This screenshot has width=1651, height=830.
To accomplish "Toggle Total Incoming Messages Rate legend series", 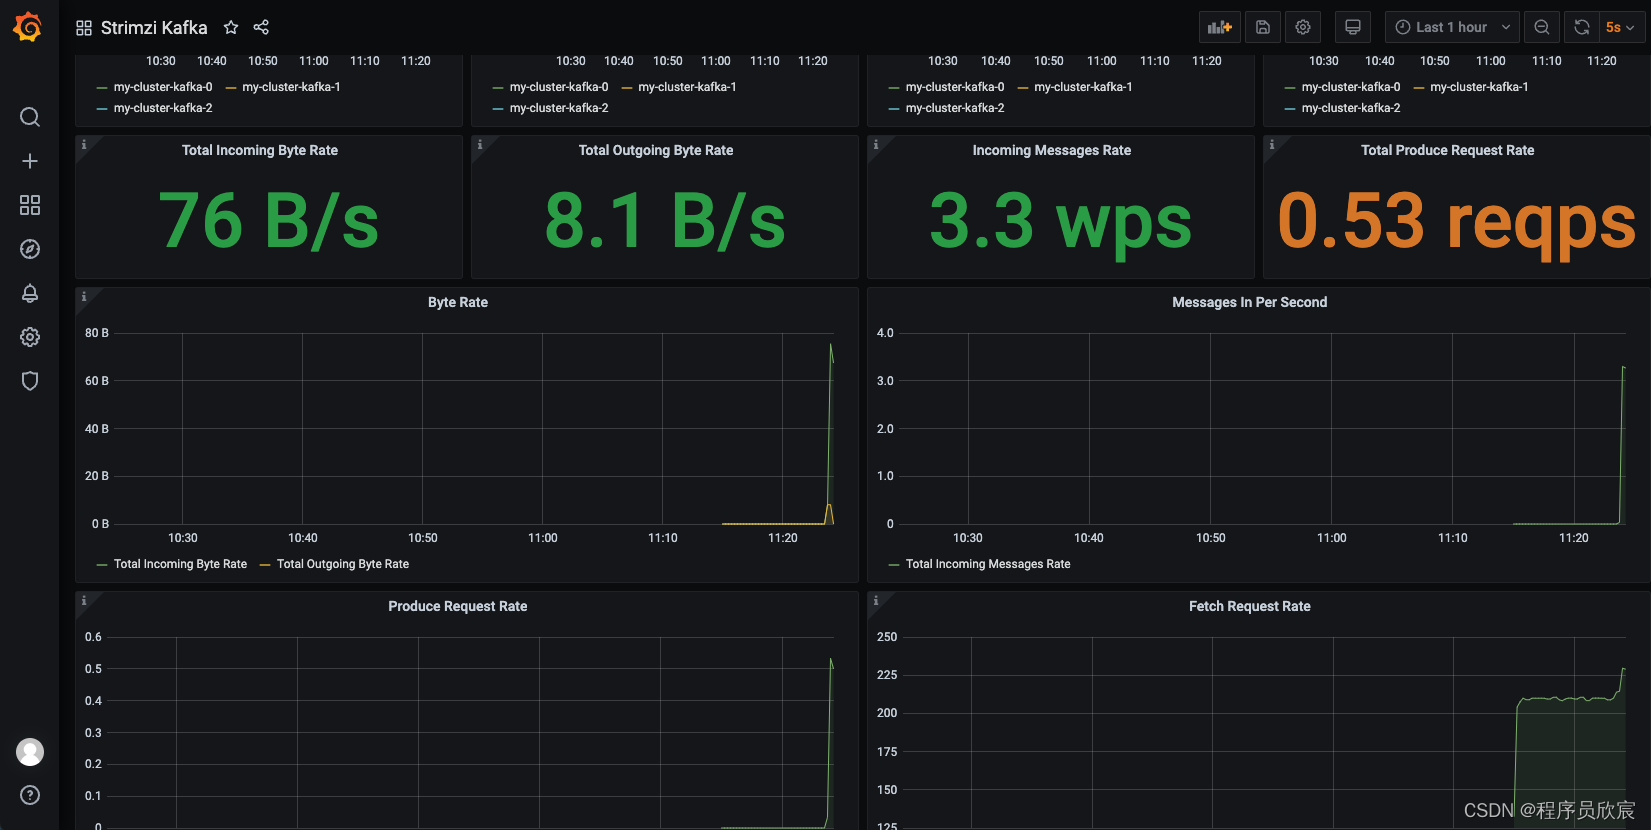I will click(x=988, y=564).
